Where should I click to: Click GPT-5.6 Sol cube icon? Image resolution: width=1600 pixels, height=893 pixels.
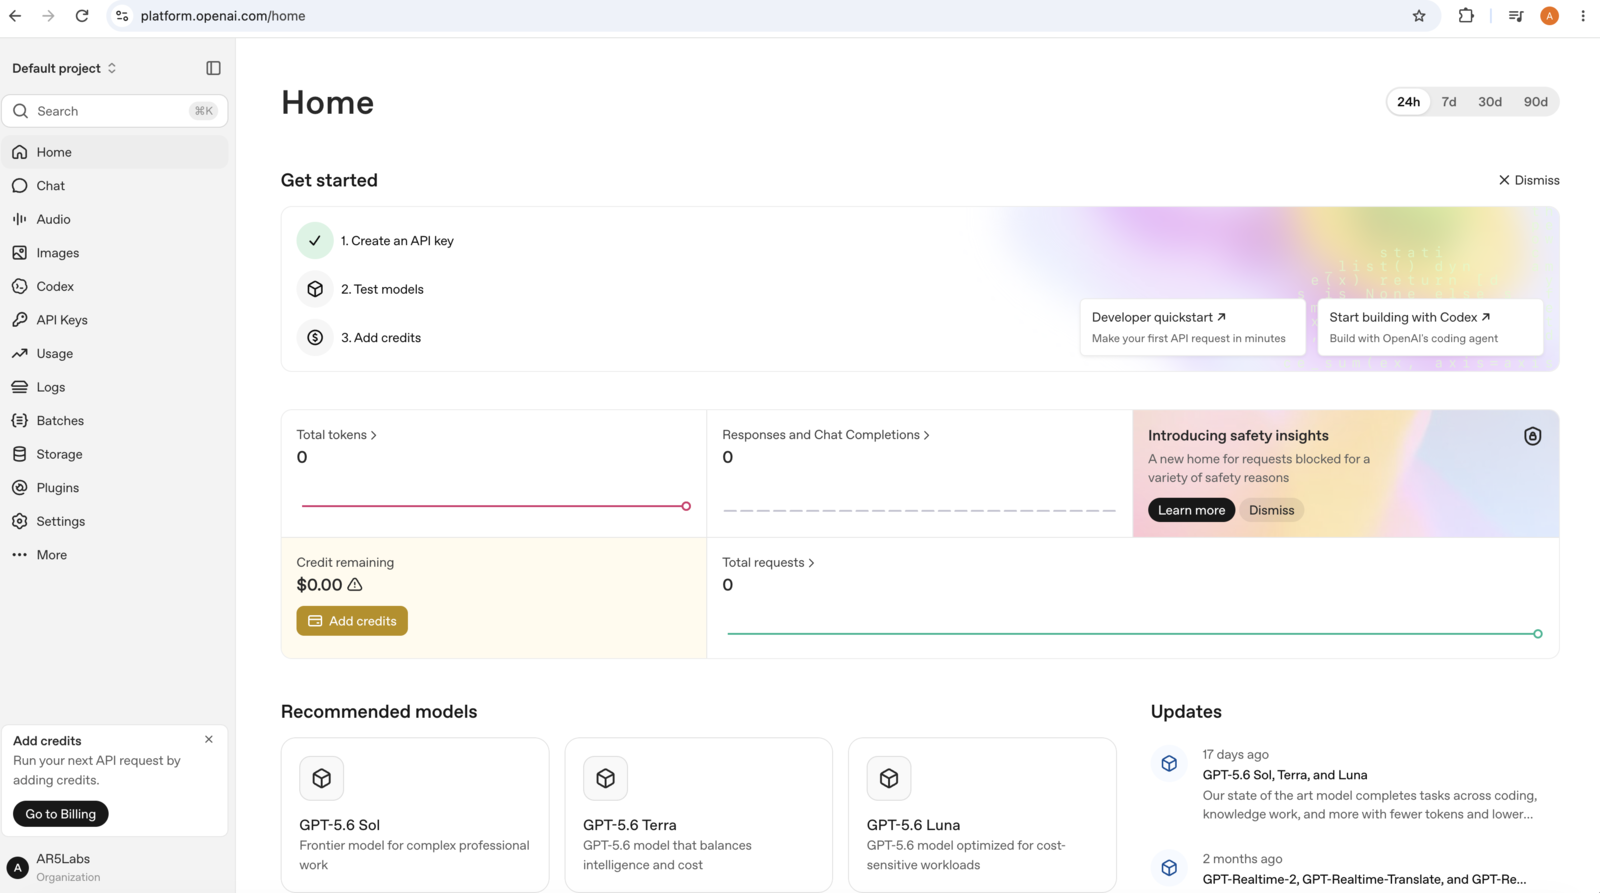pyautogui.click(x=322, y=778)
